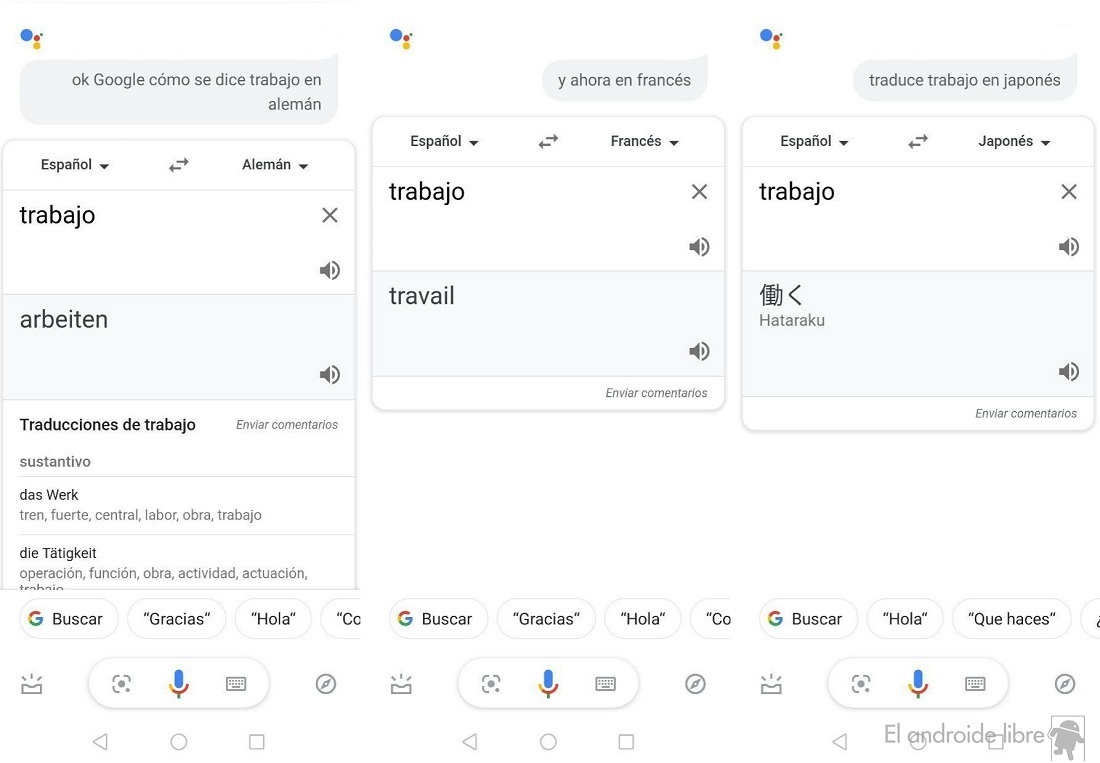Open Alemán target language dropdown
The height and width of the screenshot is (763, 1100).
point(275,165)
